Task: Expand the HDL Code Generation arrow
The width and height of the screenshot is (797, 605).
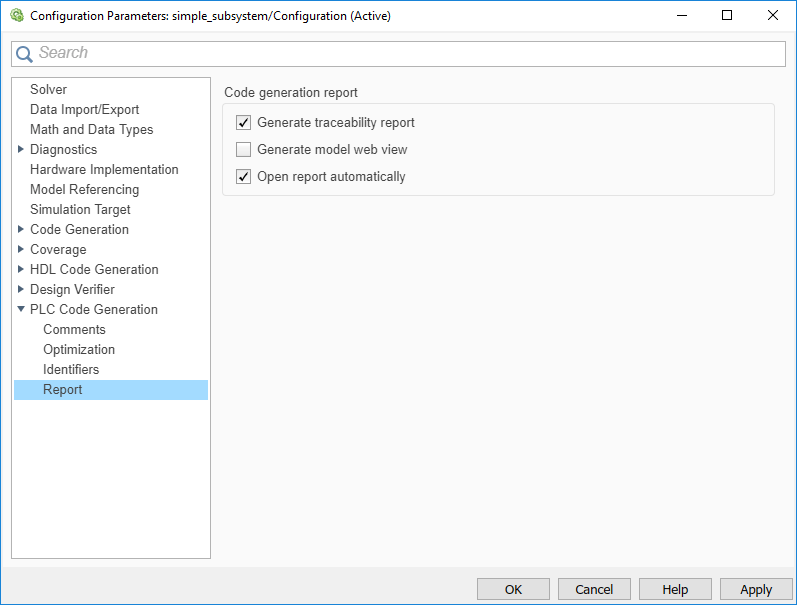Action: click(x=21, y=269)
